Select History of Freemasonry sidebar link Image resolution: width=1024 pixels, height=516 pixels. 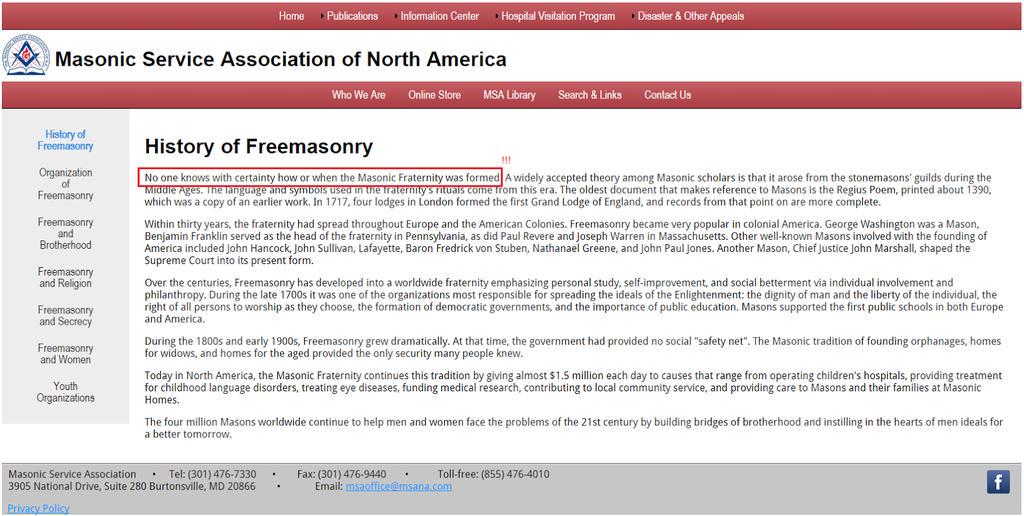65,140
